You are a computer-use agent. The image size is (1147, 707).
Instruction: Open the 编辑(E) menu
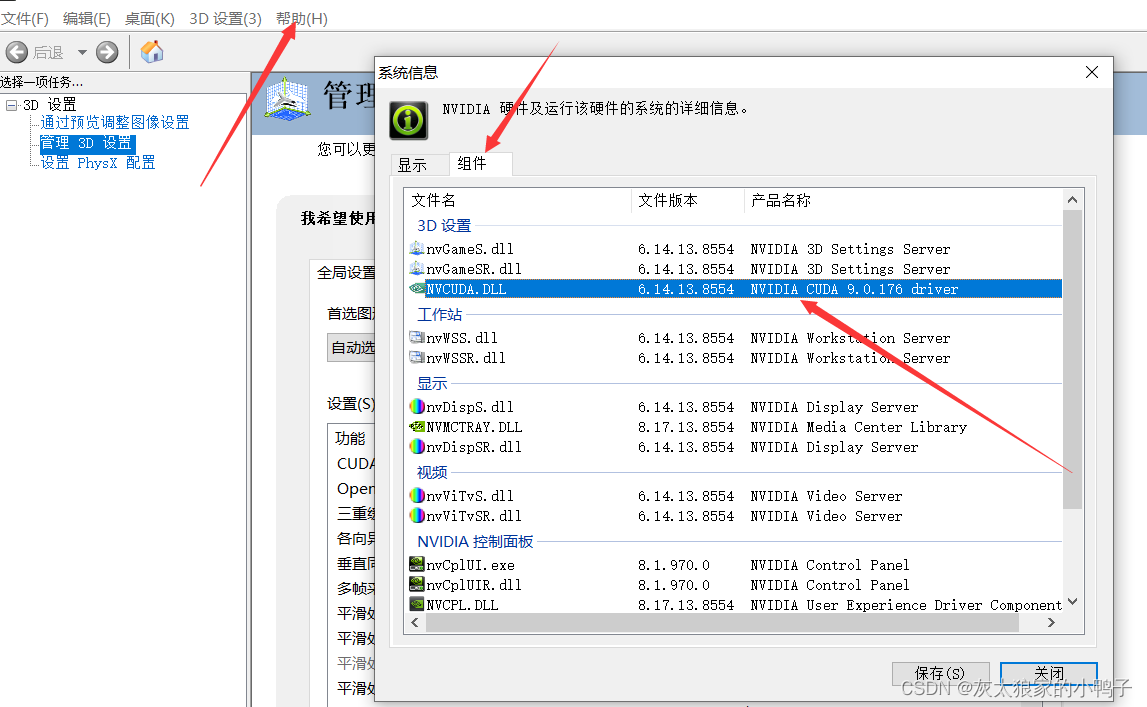pyautogui.click(x=86, y=18)
